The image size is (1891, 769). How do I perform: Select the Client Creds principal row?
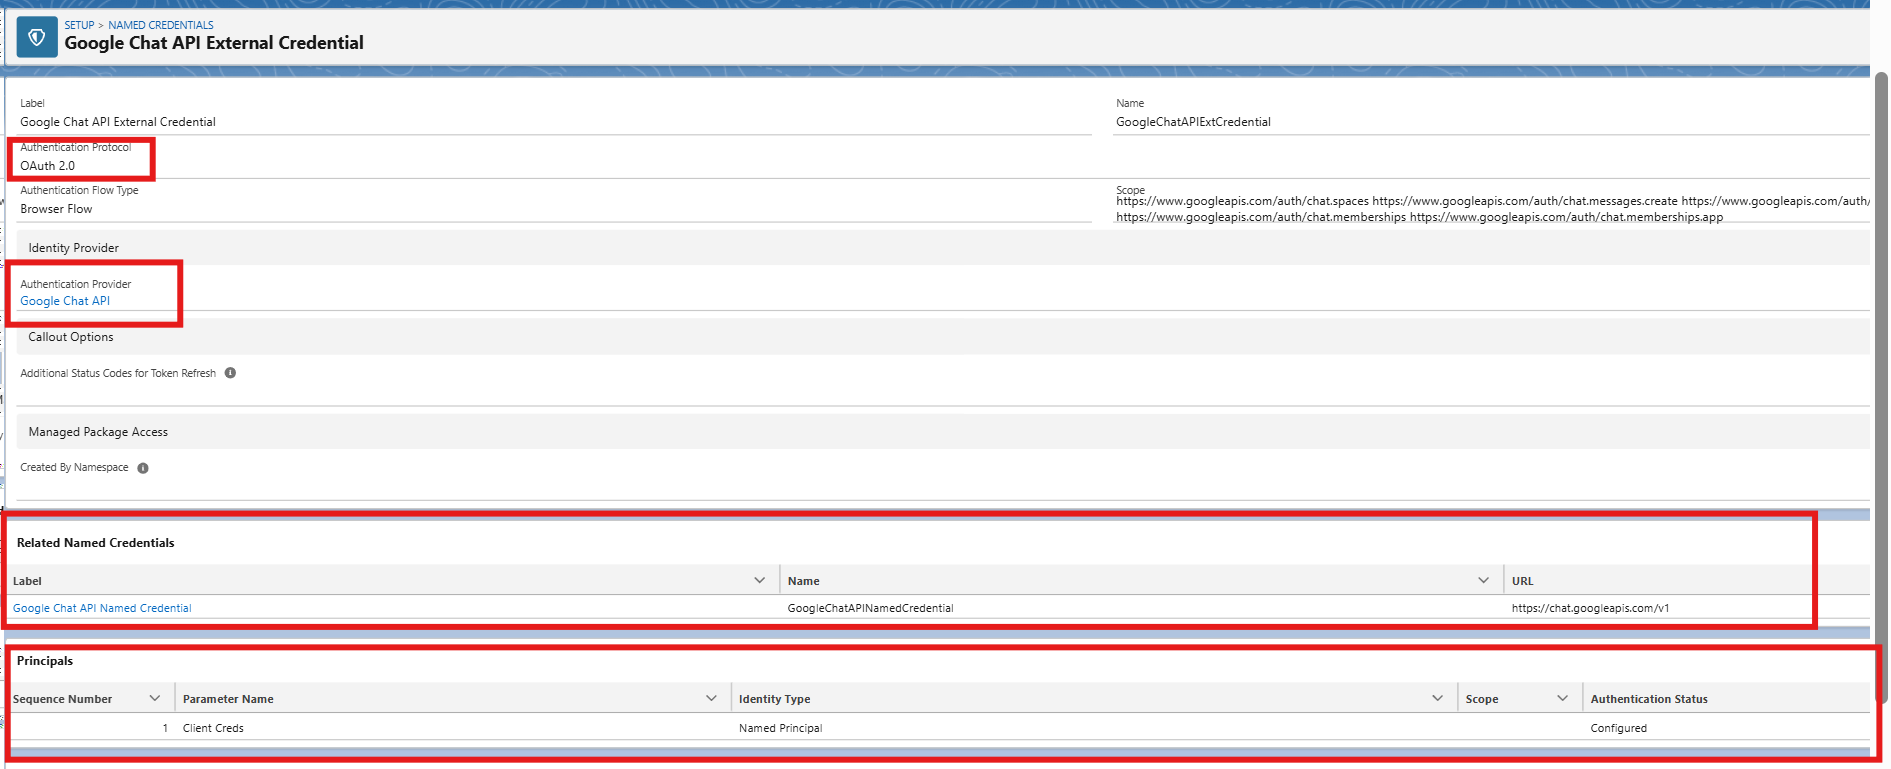point(940,728)
